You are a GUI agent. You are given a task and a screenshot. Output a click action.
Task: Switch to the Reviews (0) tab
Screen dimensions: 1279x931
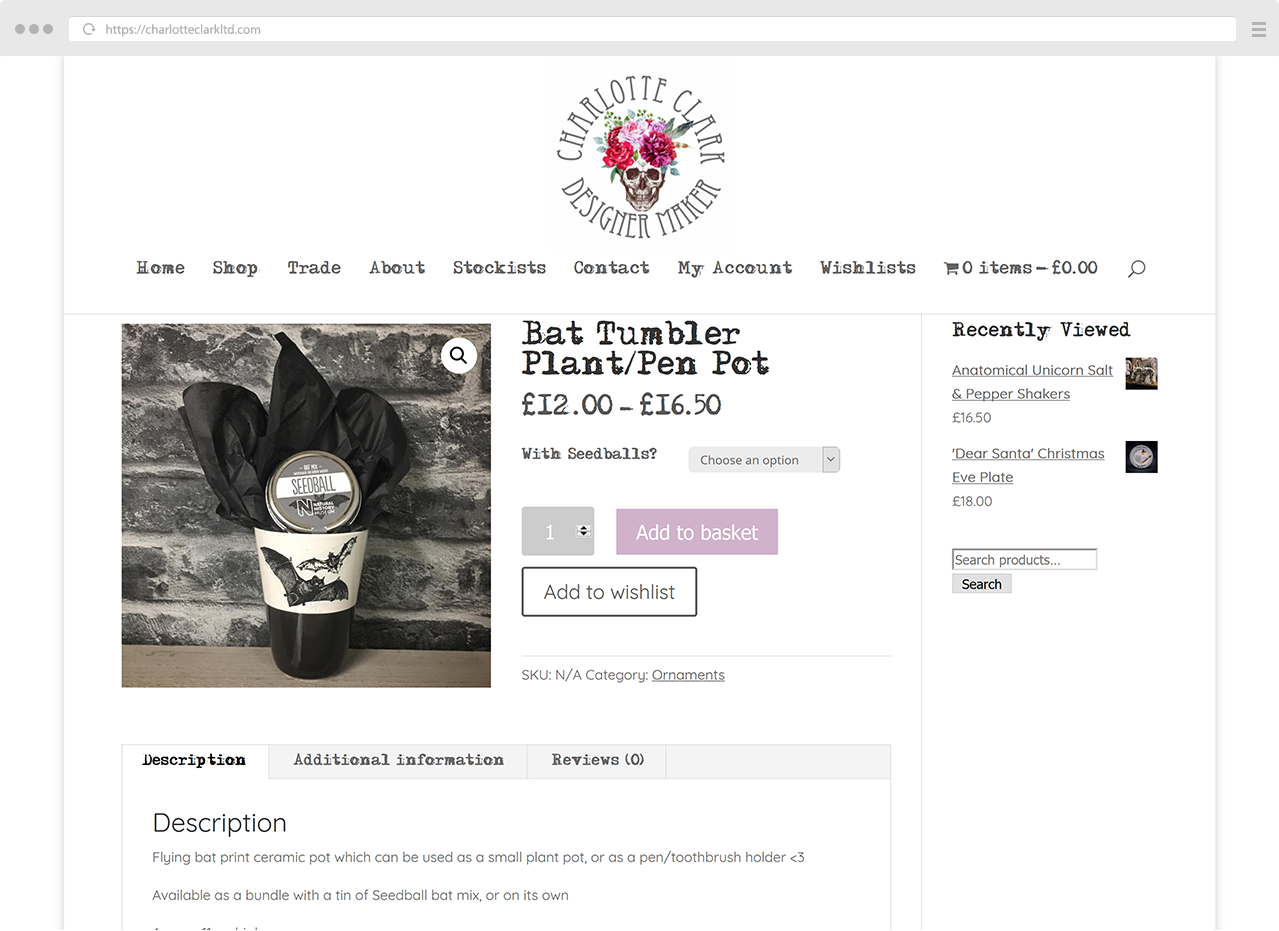(x=597, y=761)
